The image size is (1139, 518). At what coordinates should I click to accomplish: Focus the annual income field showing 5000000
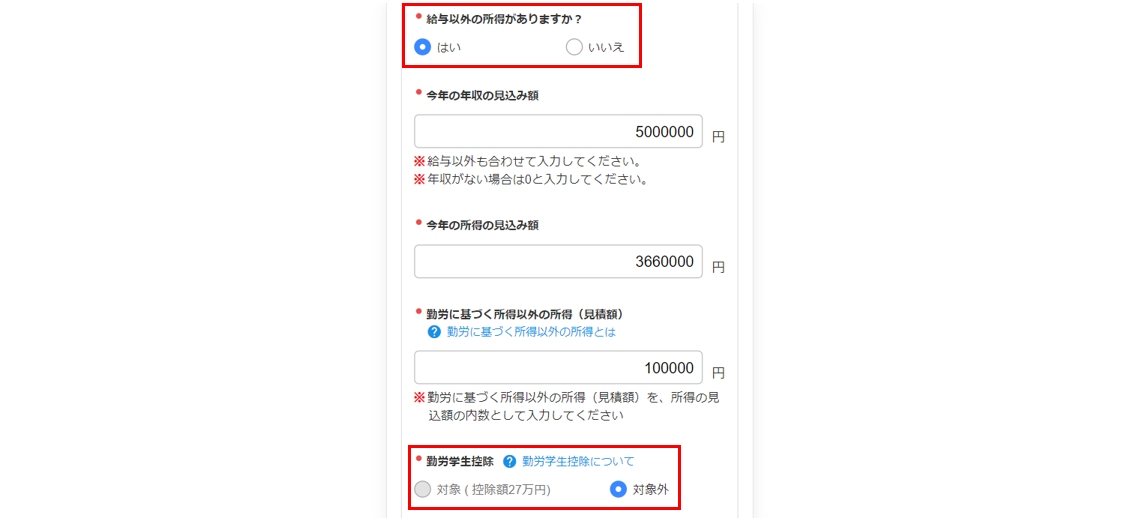[x=558, y=131]
